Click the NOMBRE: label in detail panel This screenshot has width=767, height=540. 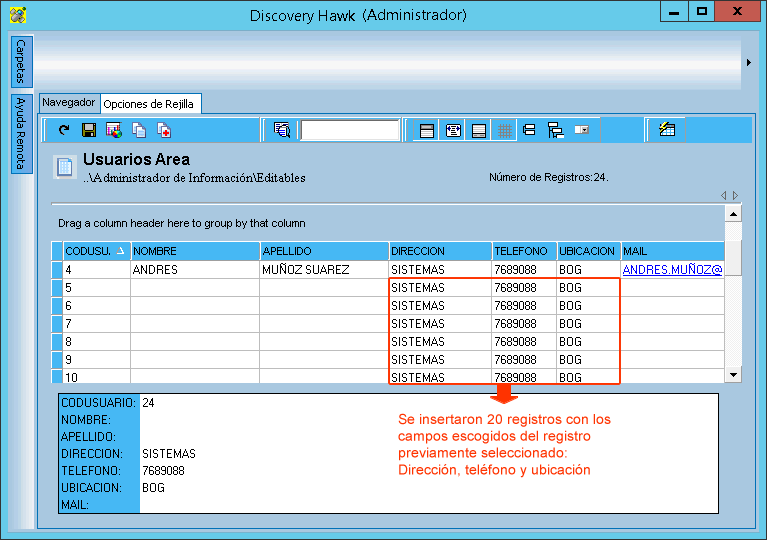click(x=86, y=420)
